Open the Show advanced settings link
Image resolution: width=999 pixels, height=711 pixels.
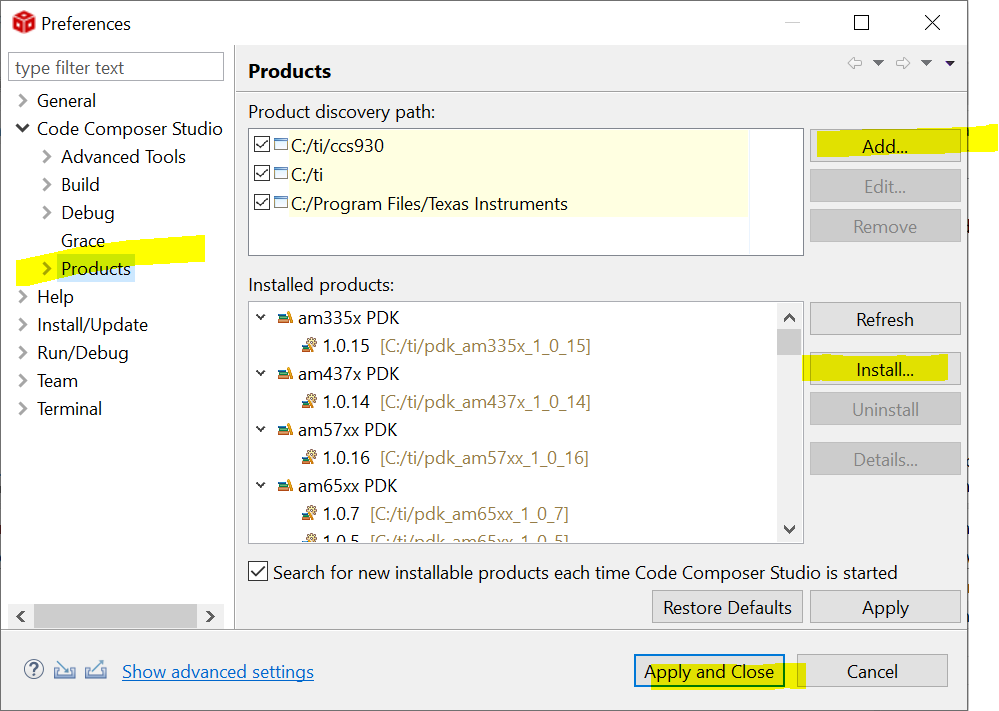point(218,672)
